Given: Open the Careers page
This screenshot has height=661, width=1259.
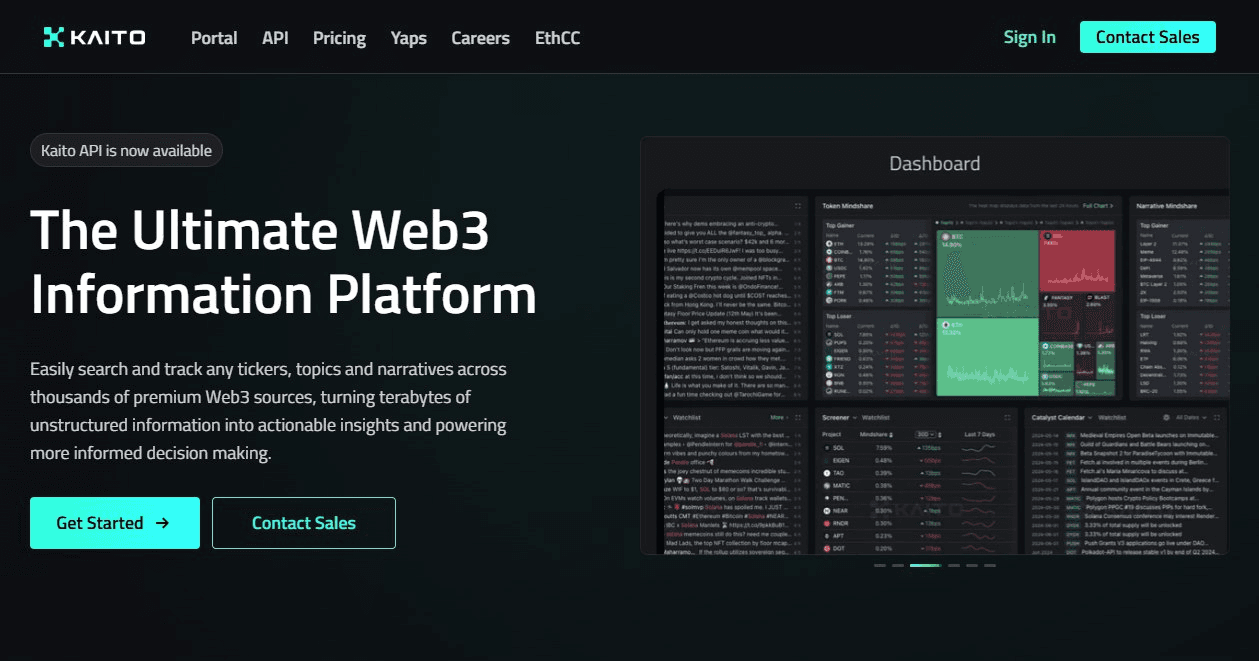Looking at the screenshot, I should point(480,38).
